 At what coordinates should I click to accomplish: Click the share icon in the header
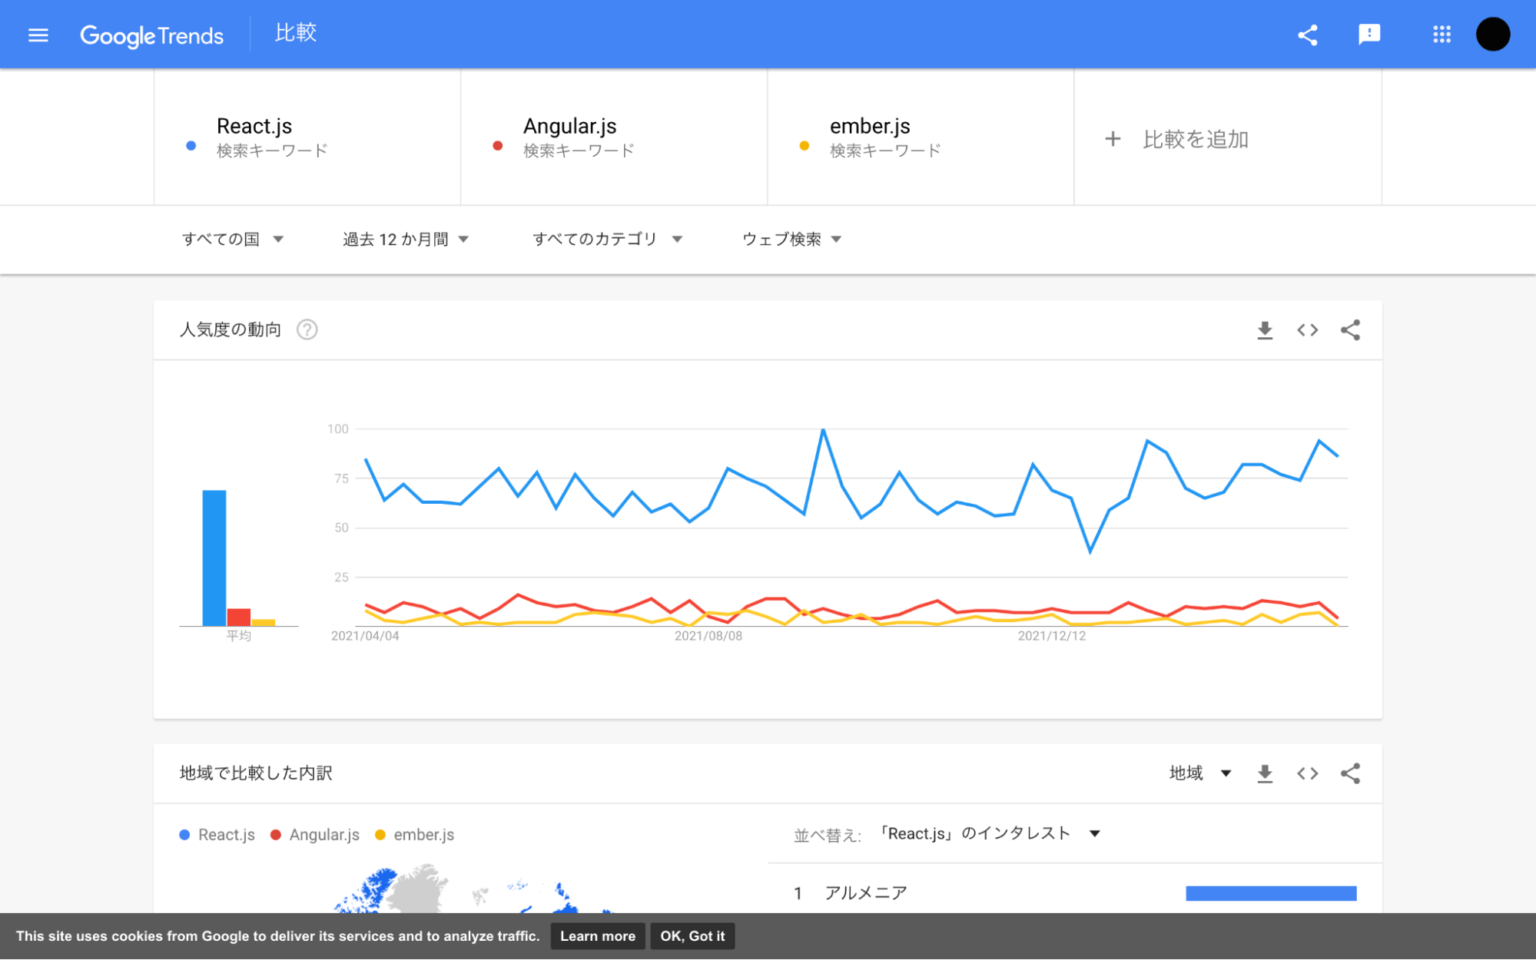pyautogui.click(x=1307, y=35)
